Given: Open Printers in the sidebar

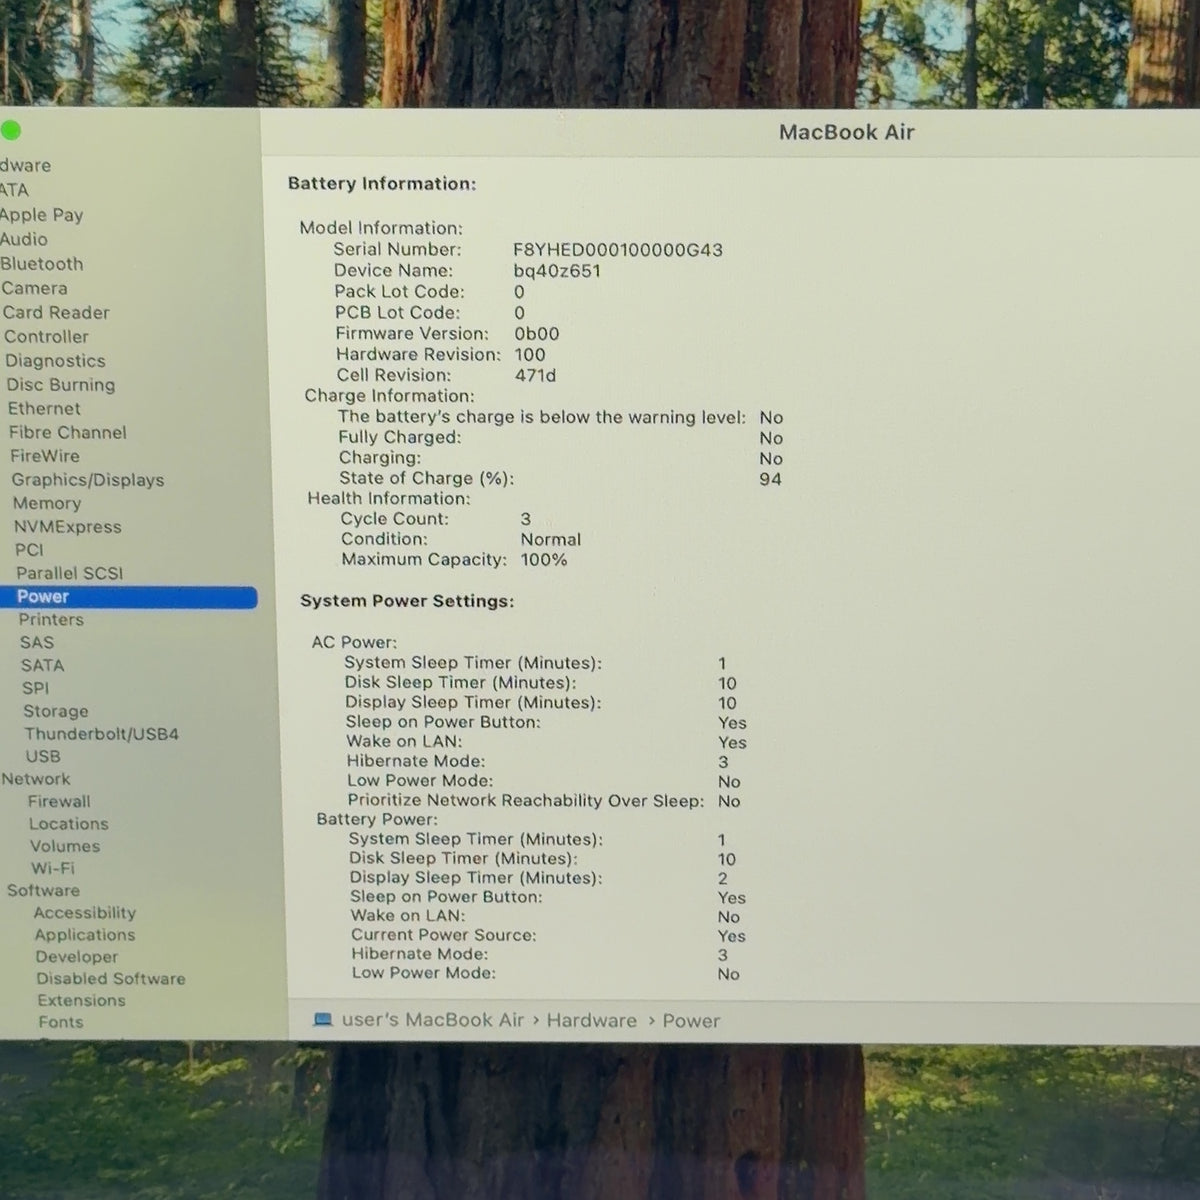Looking at the screenshot, I should tap(51, 620).
